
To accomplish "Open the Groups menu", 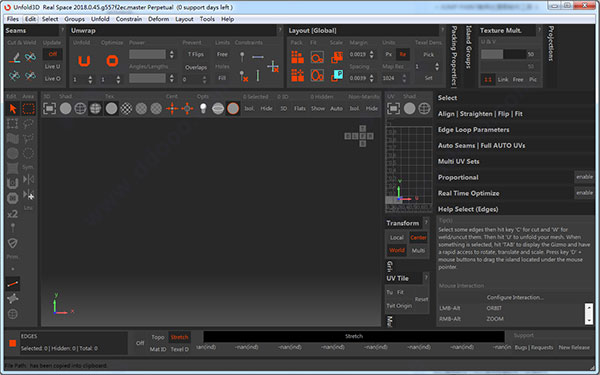I will [74, 19].
